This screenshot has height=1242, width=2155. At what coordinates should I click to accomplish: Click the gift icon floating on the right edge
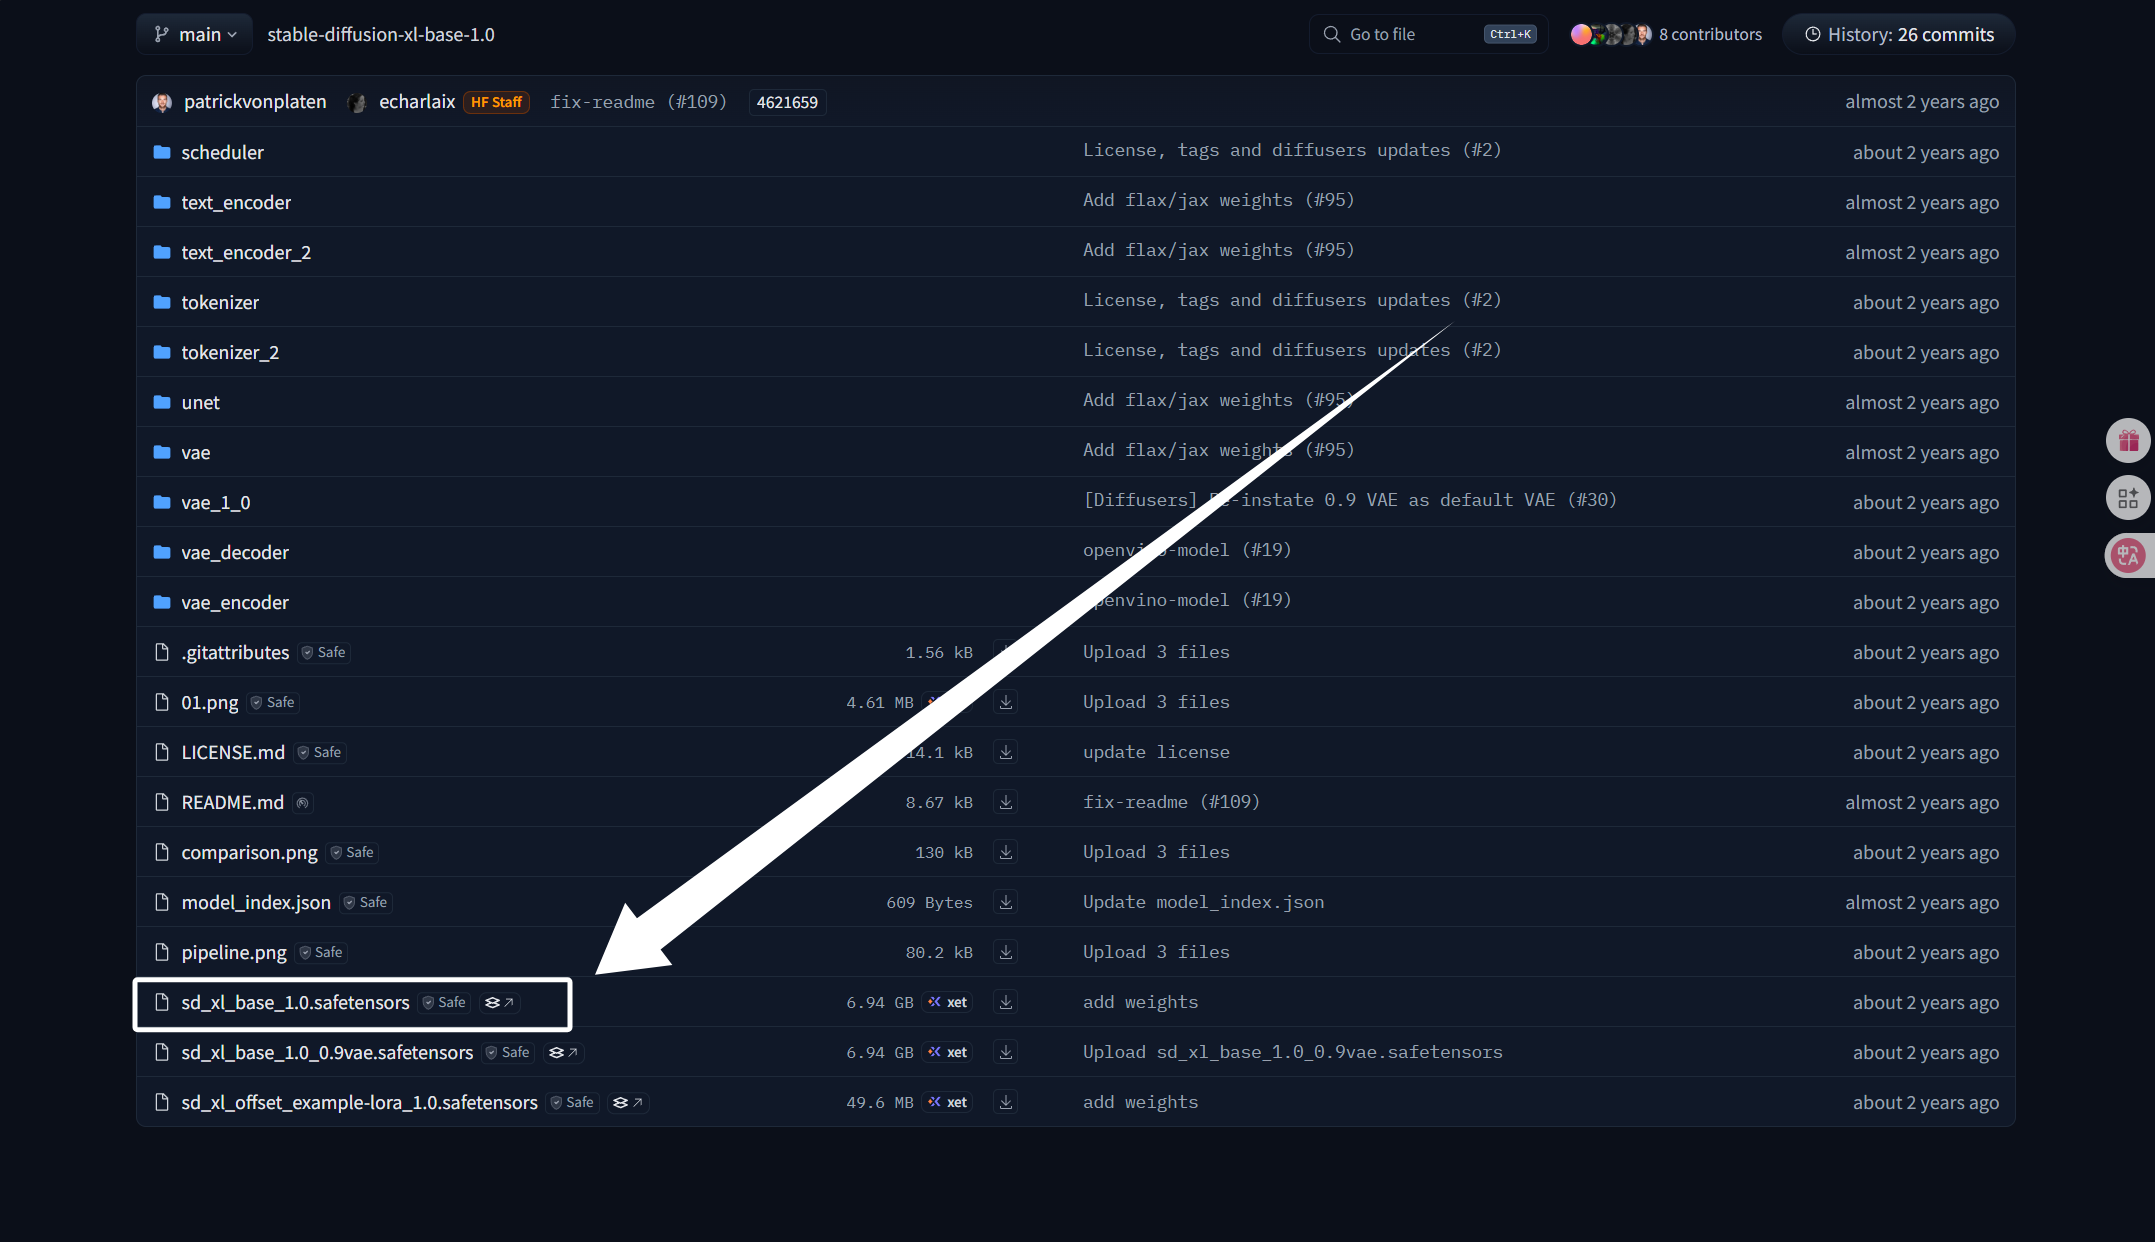2128,440
